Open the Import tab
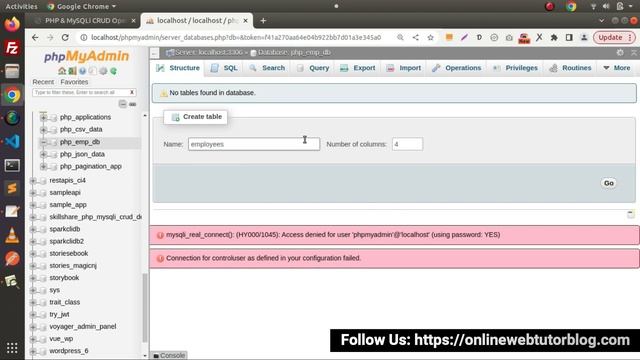Image resolution: width=640 pixels, height=360 pixels. (x=404, y=68)
